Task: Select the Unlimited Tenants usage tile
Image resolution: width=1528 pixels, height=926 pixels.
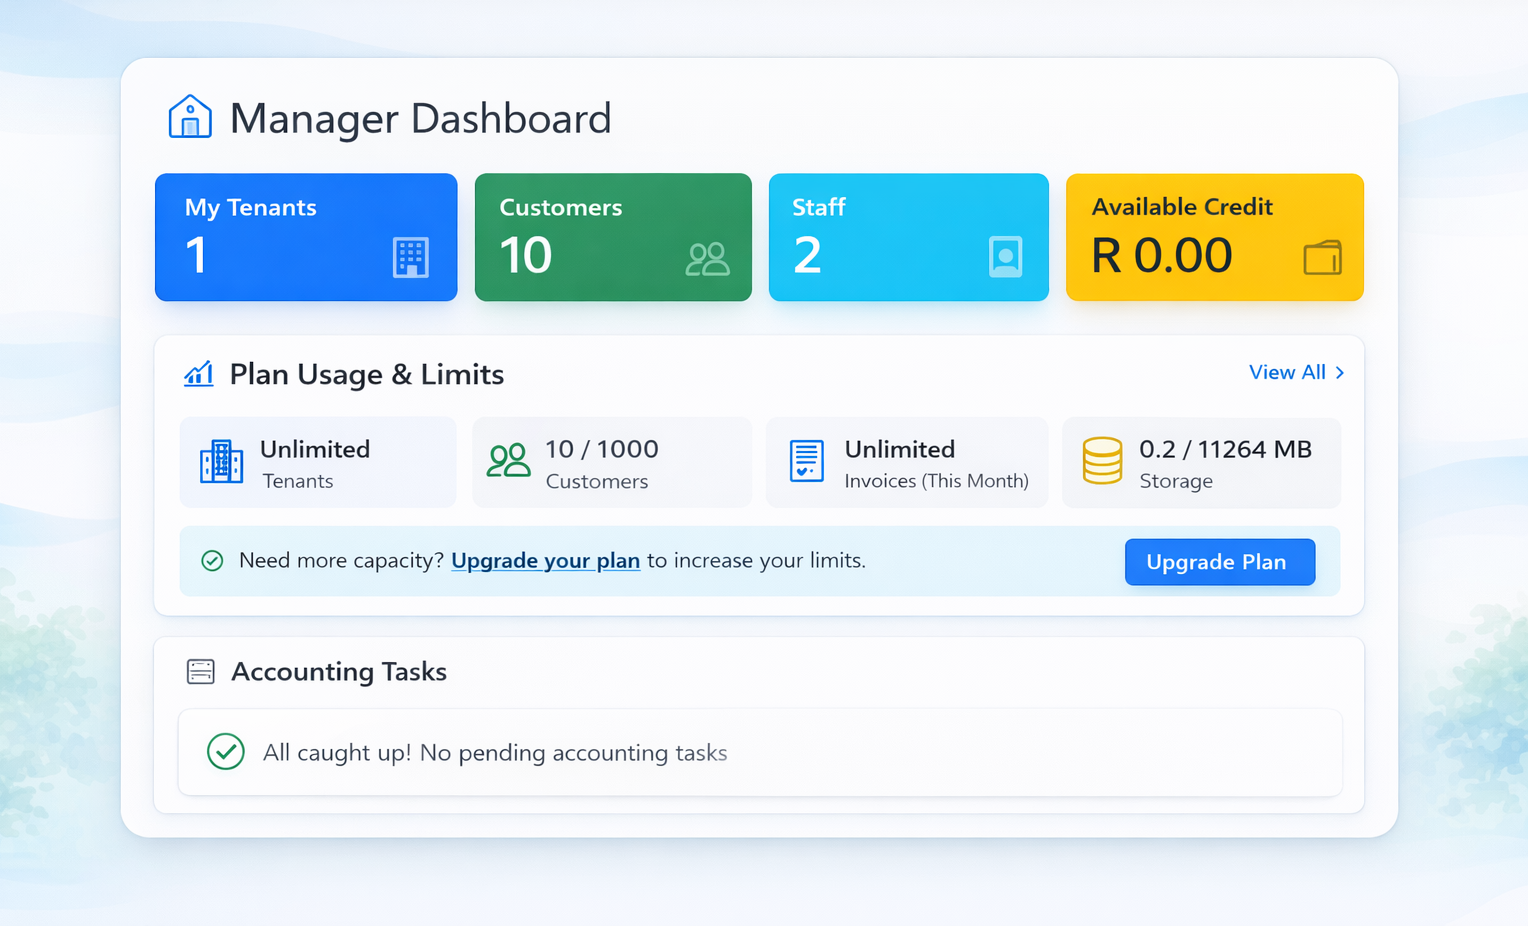Action: (317, 462)
